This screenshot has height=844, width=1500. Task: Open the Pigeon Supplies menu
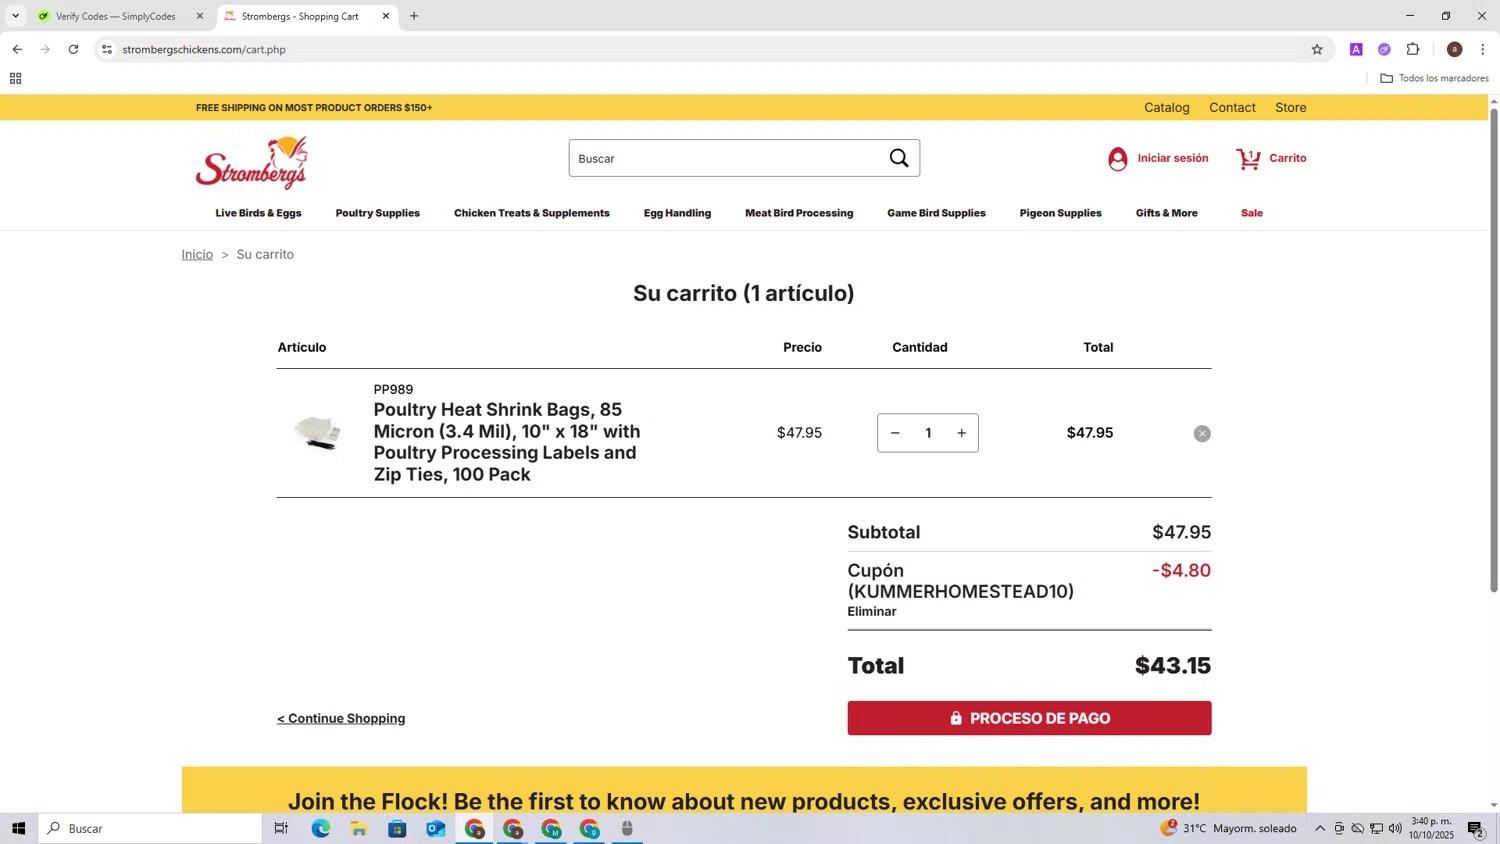point(1060,213)
